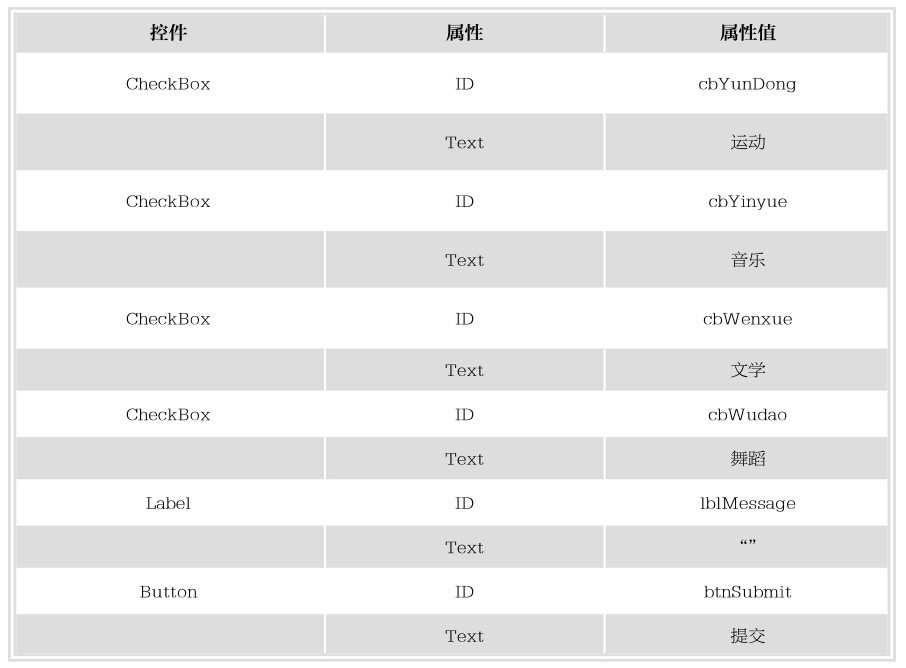906x668 pixels.
Task: Select the 音乐 text value cell
Action: 747,259
